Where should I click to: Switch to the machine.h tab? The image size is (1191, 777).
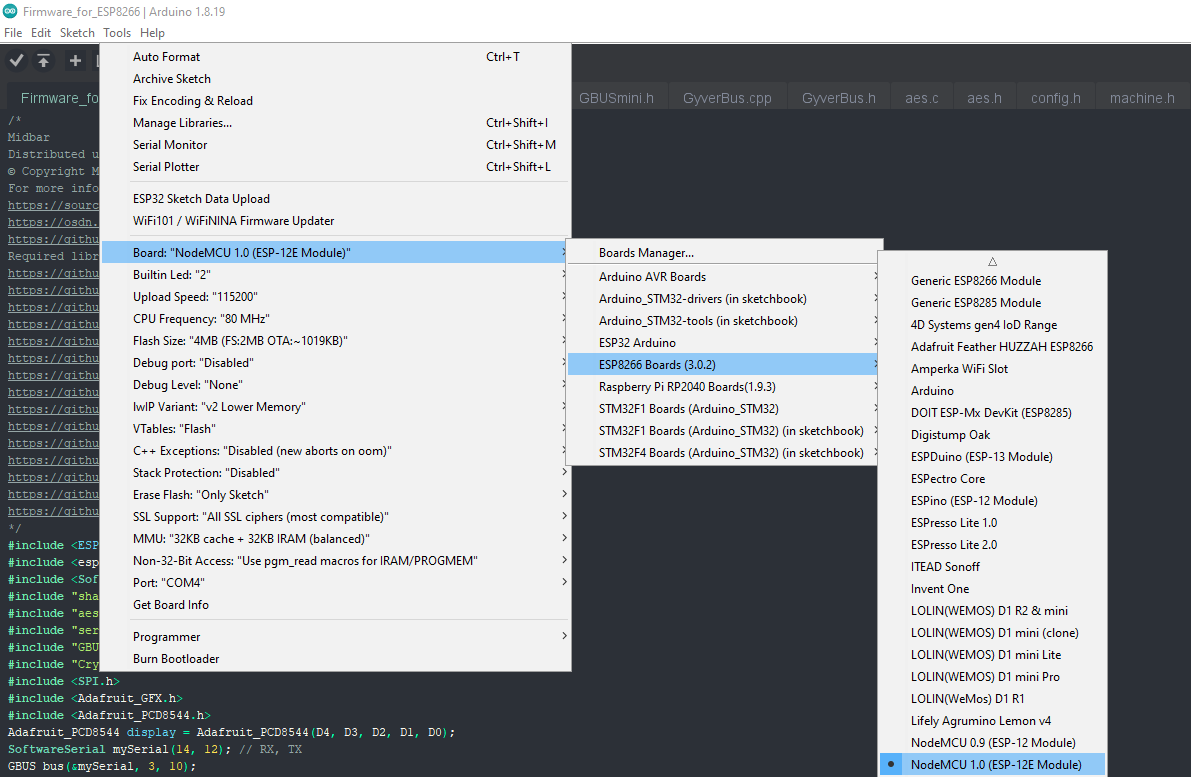1142,98
